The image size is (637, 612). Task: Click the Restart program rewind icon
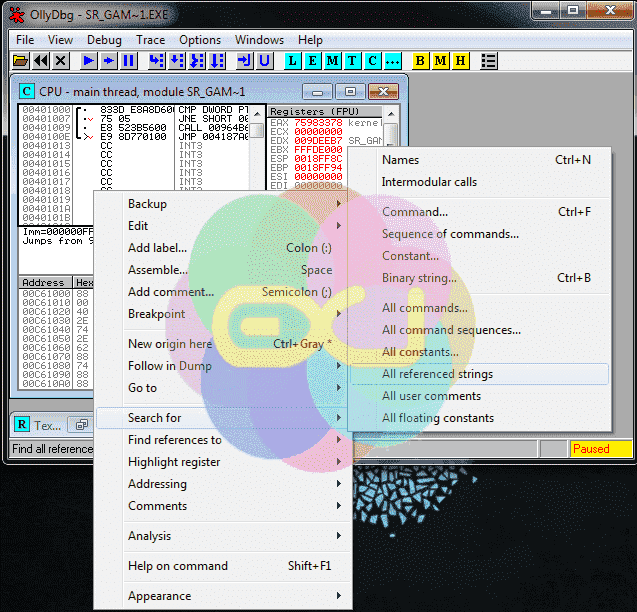point(41,61)
